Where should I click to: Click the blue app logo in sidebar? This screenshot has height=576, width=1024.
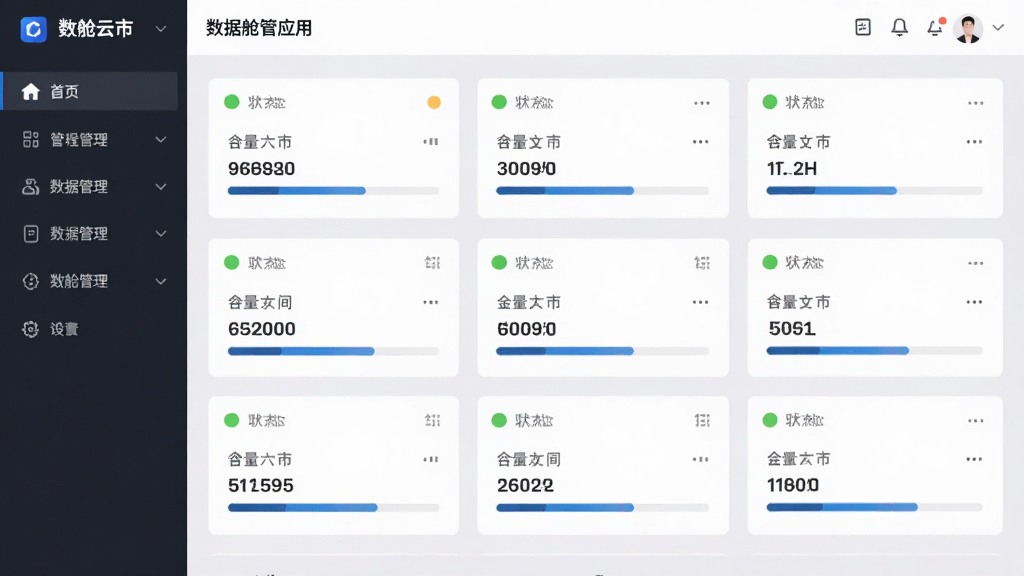[x=33, y=29]
